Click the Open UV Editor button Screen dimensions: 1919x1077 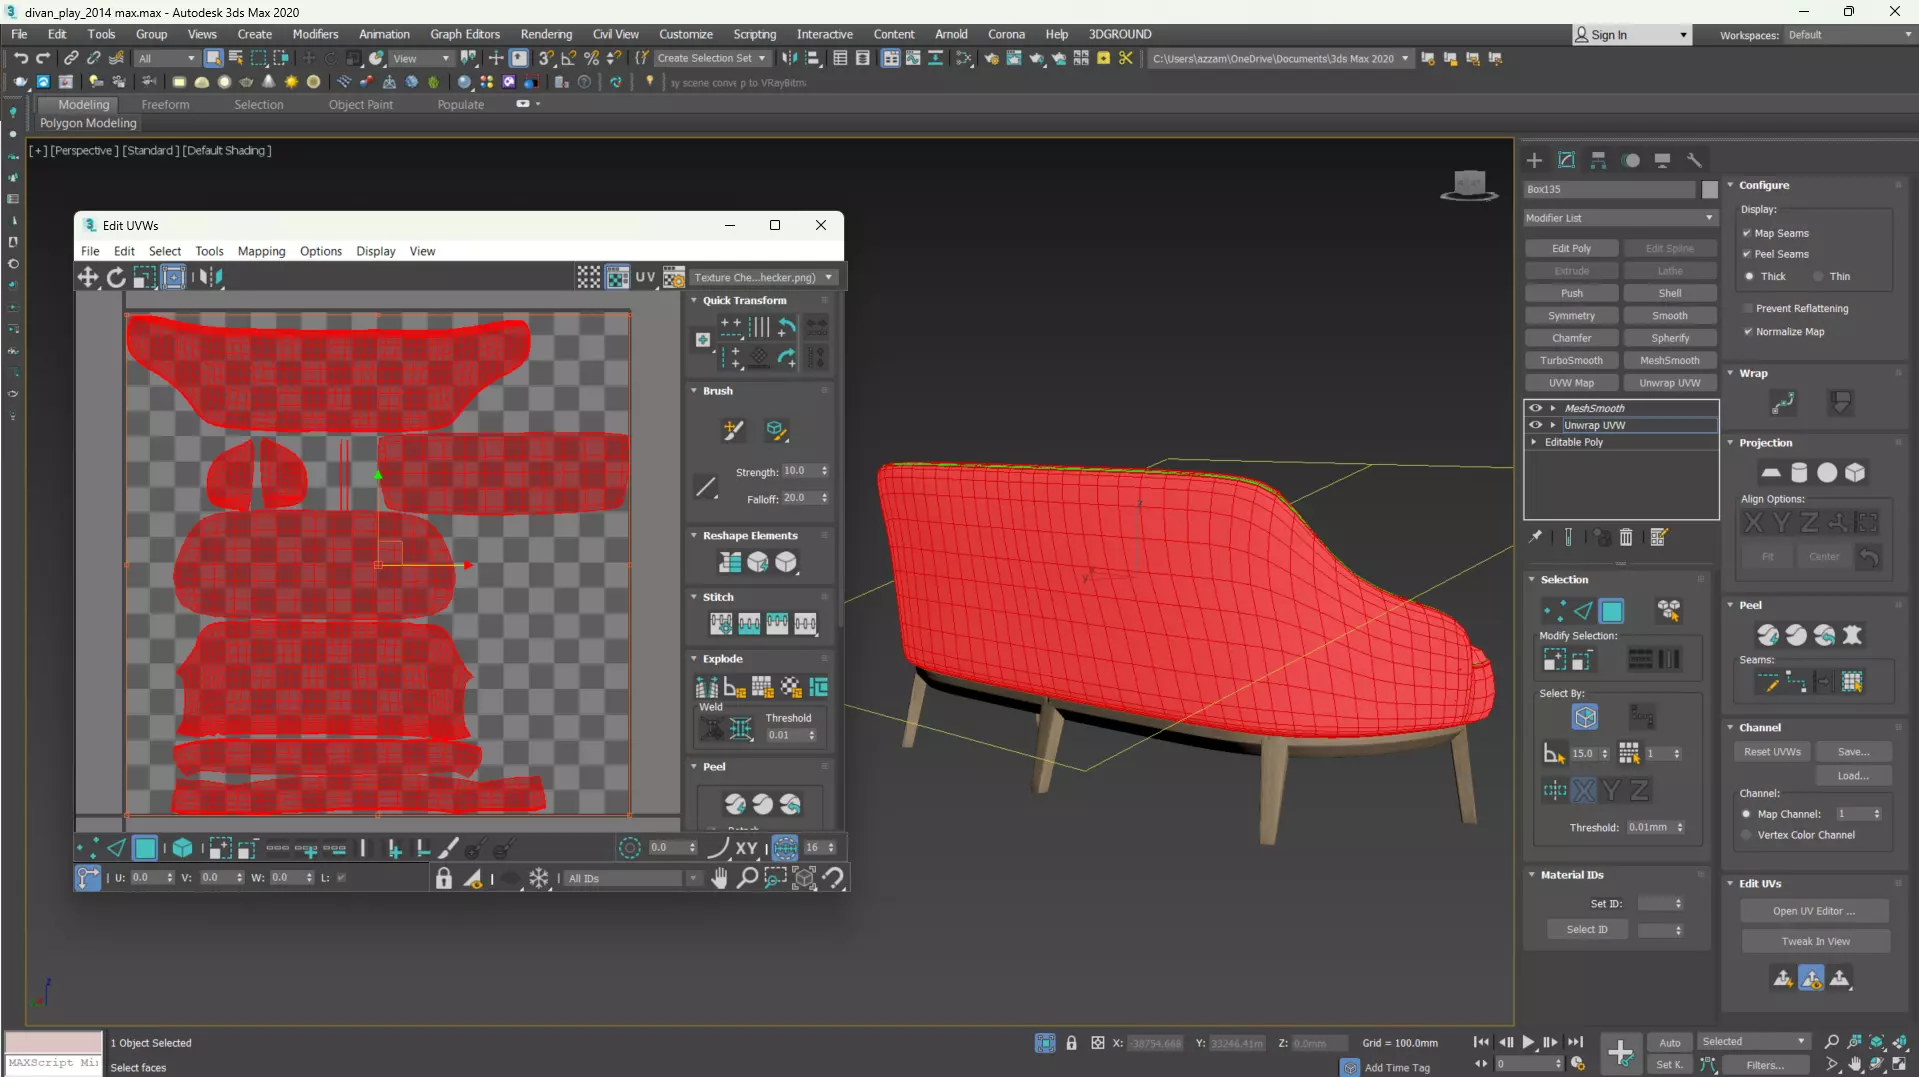1814,911
